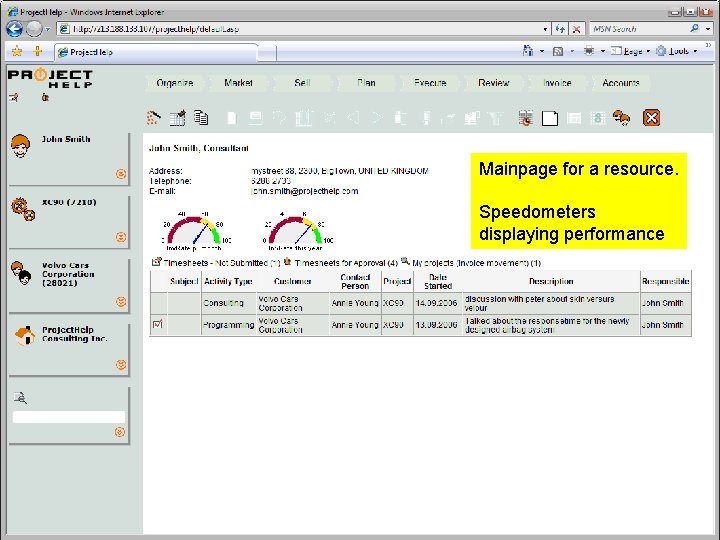The width and height of the screenshot is (720, 540).
Task: Expand the Volvo Cars Corporation sidebar card
Action: pyautogui.click(x=121, y=302)
